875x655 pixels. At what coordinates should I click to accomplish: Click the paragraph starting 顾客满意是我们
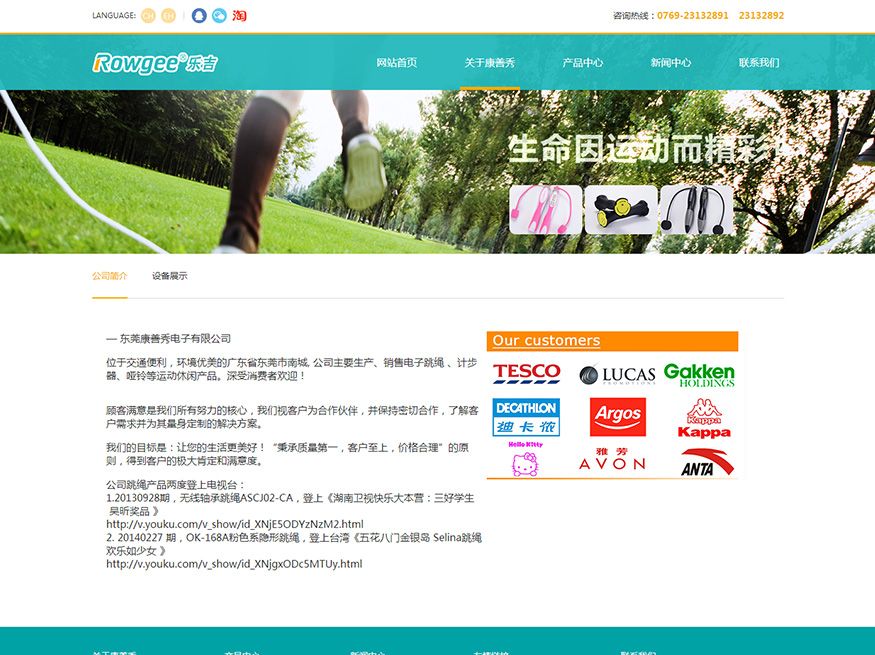(x=292, y=417)
